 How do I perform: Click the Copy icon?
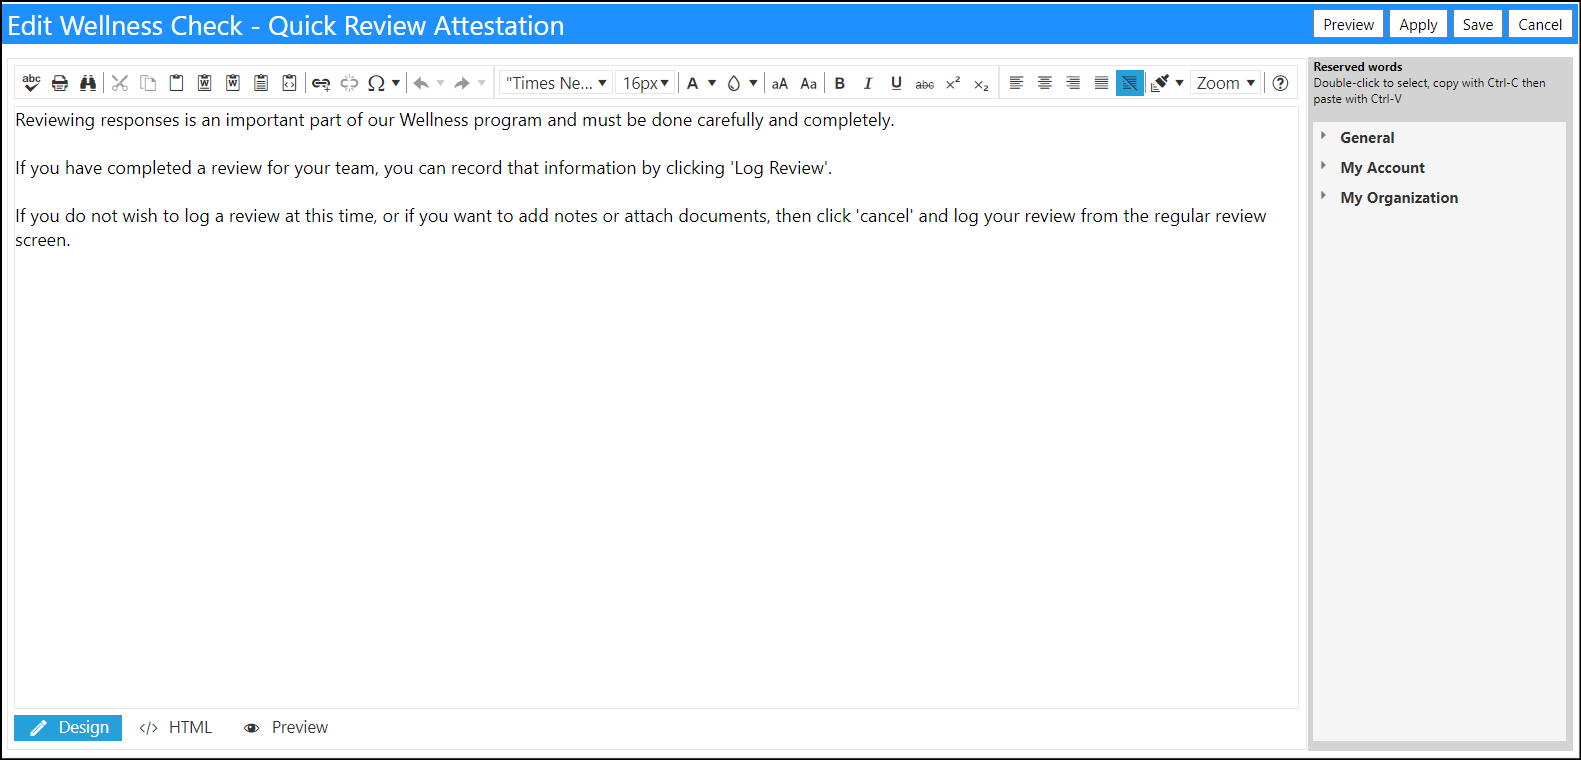[x=148, y=83]
